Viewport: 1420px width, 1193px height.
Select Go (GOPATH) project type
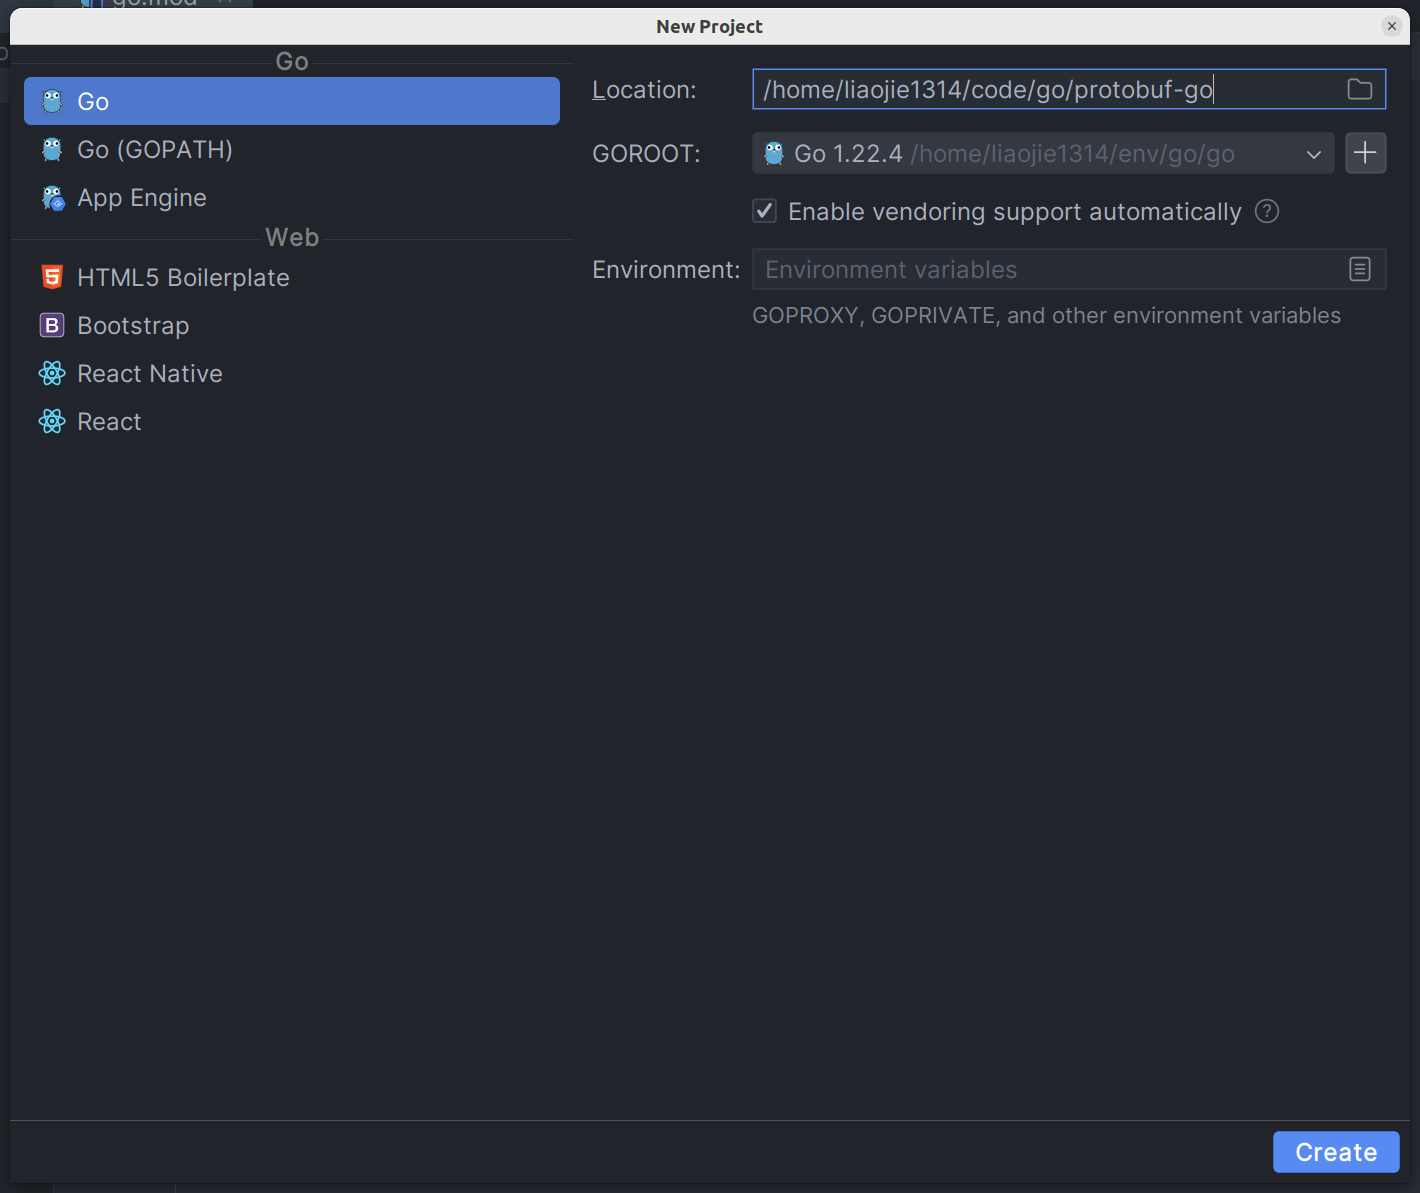click(291, 149)
